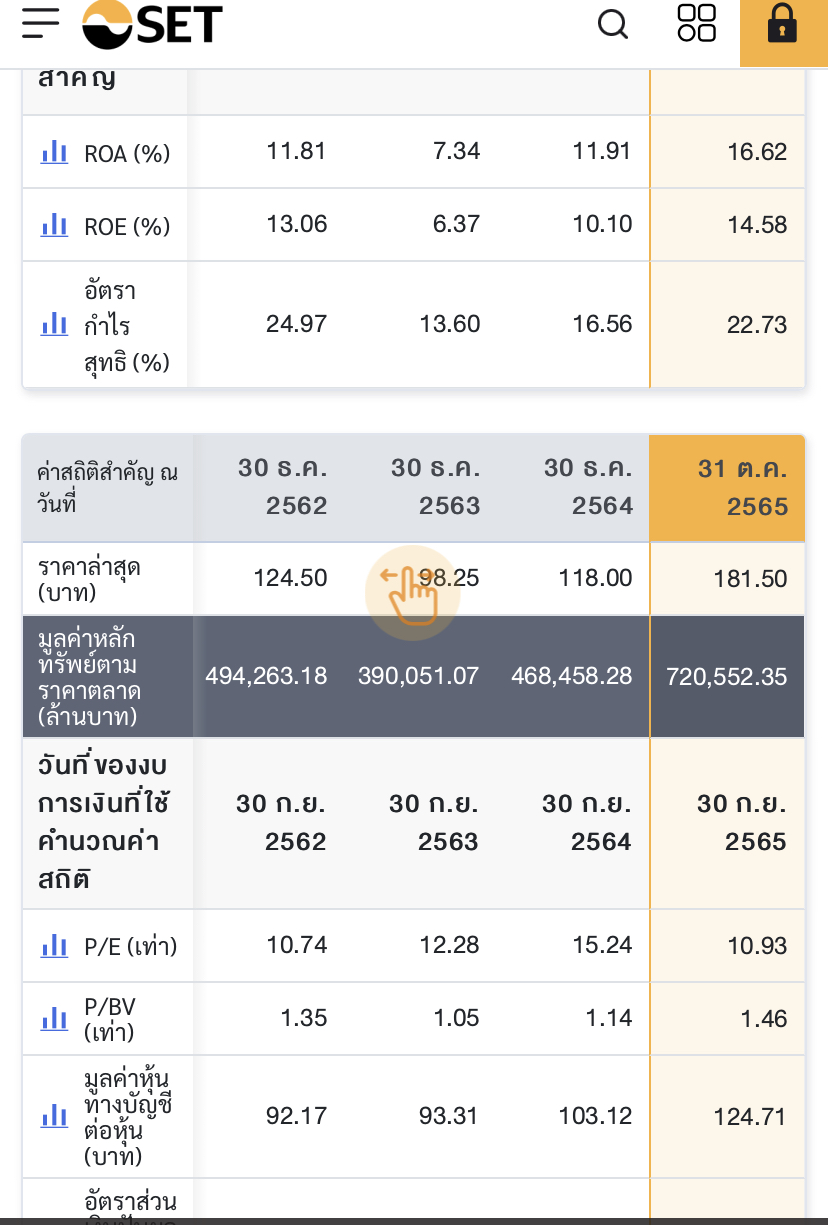Open the P/BV (เท่า) chart icon
The width and height of the screenshot is (828, 1225).
coord(54,1018)
